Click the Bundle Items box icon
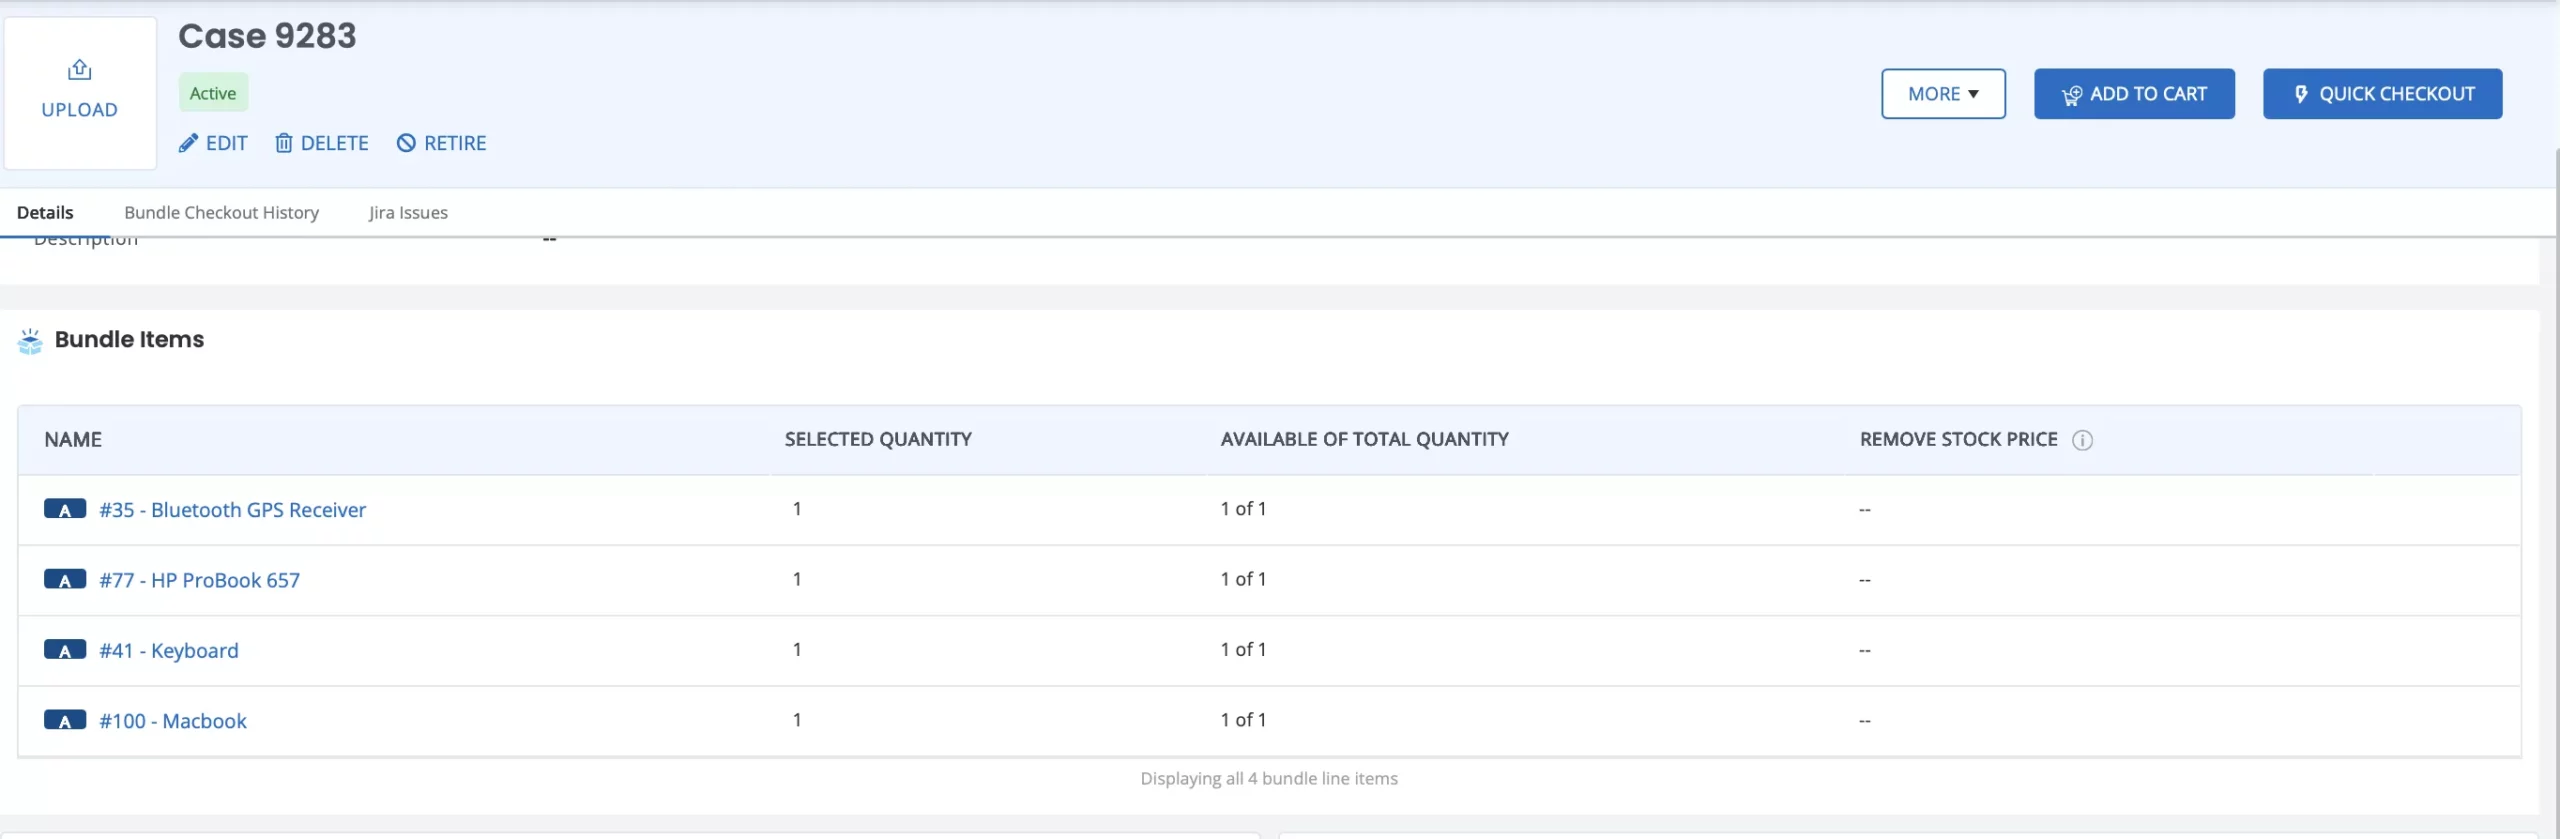2560x839 pixels. pos(30,341)
